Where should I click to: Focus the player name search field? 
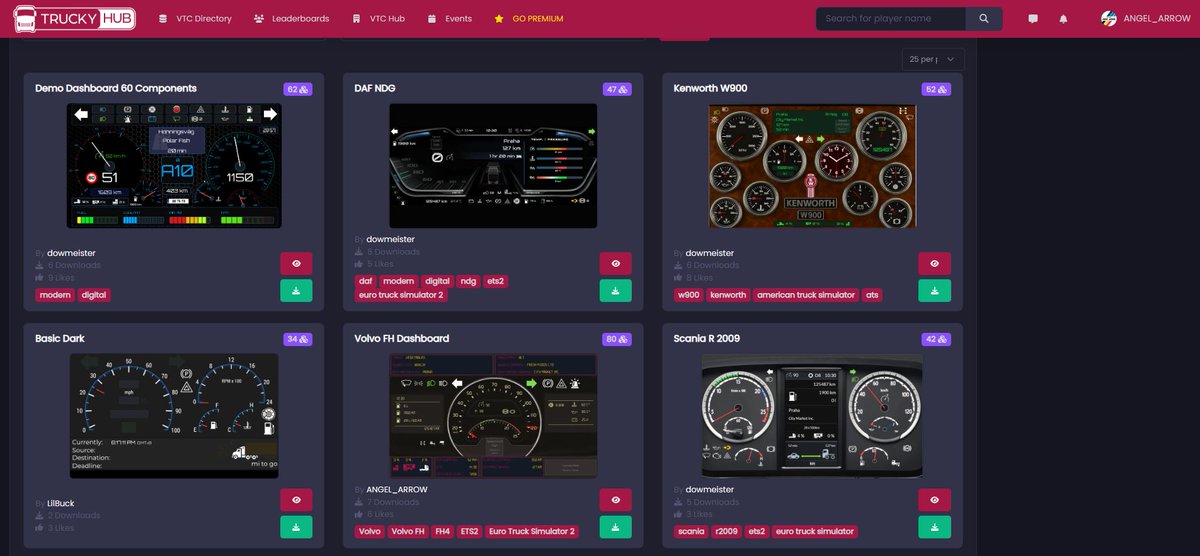(x=891, y=19)
